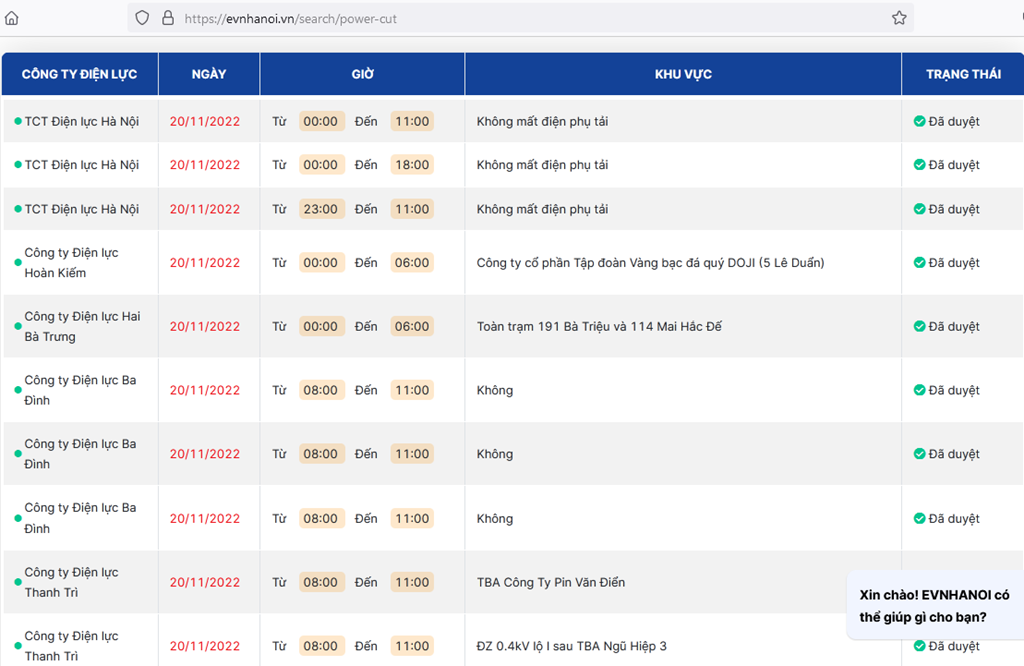This screenshot has width=1024, height=666.
Task: Click the TRẠNG THÁI column header
Action: tap(963, 74)
